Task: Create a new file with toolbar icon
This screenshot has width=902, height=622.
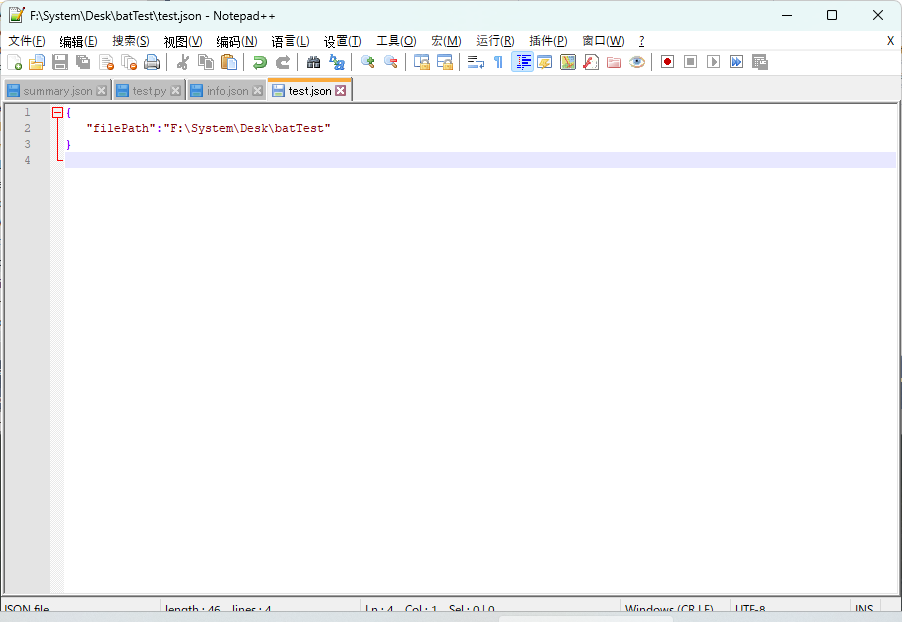Action: pyautogui.click(x=14, y=62)
